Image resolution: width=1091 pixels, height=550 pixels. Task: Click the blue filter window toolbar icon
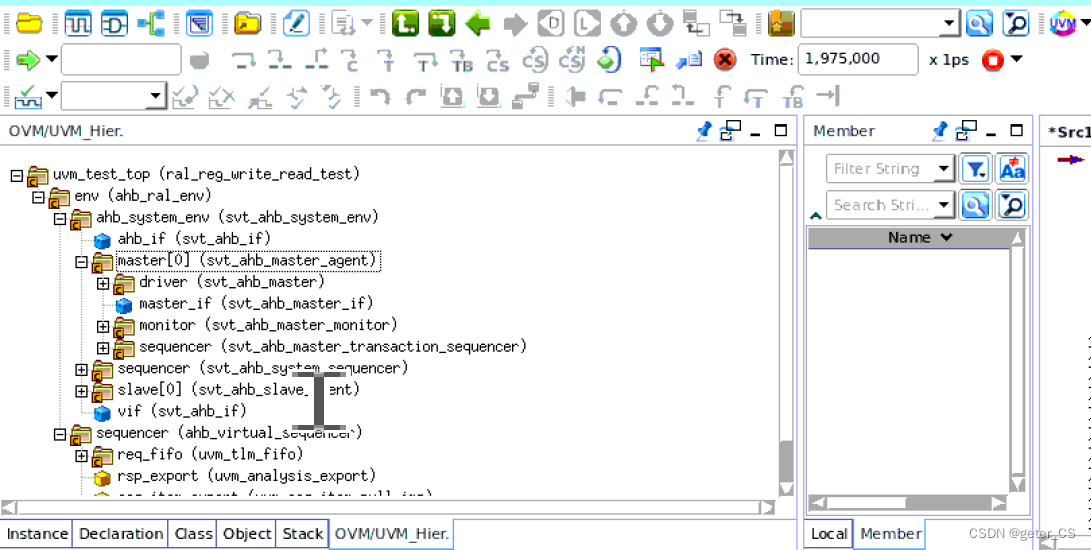199,24
